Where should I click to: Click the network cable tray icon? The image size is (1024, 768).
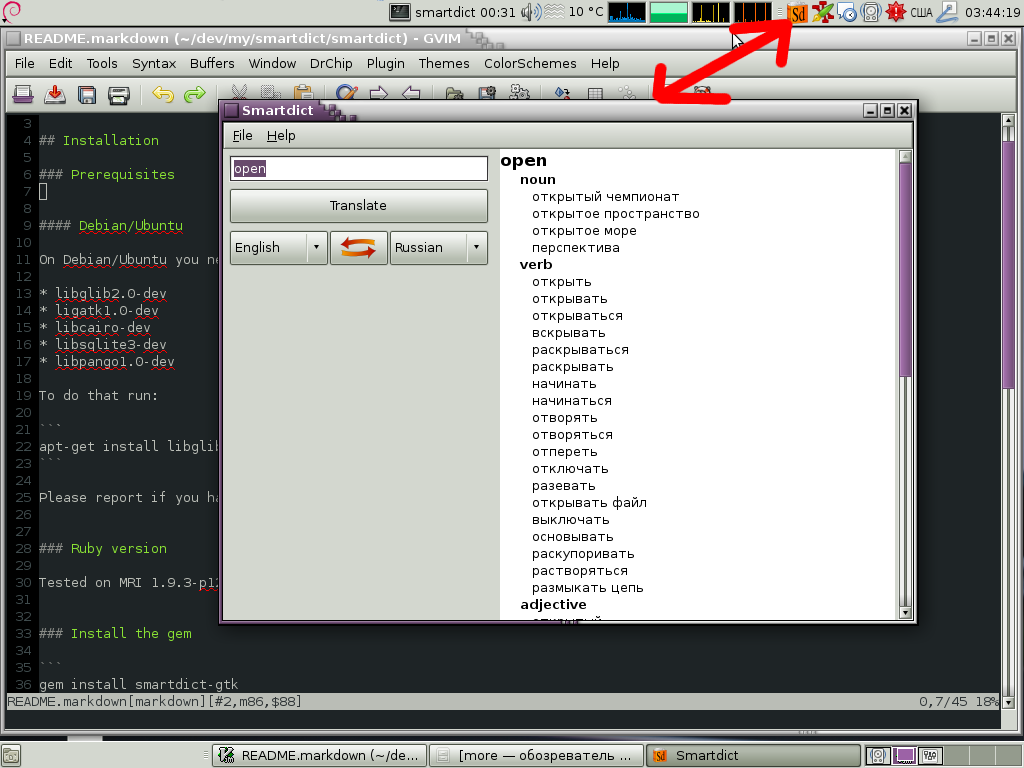947,12
